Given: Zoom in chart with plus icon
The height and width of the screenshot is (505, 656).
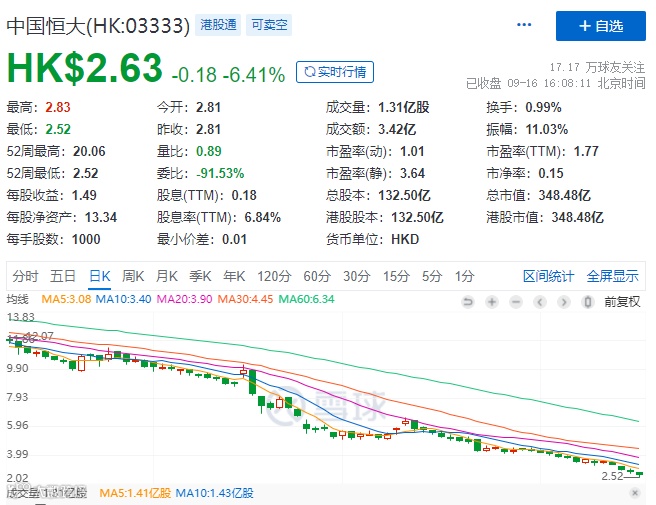Looking at the screenshot, I should click(492, 302).
